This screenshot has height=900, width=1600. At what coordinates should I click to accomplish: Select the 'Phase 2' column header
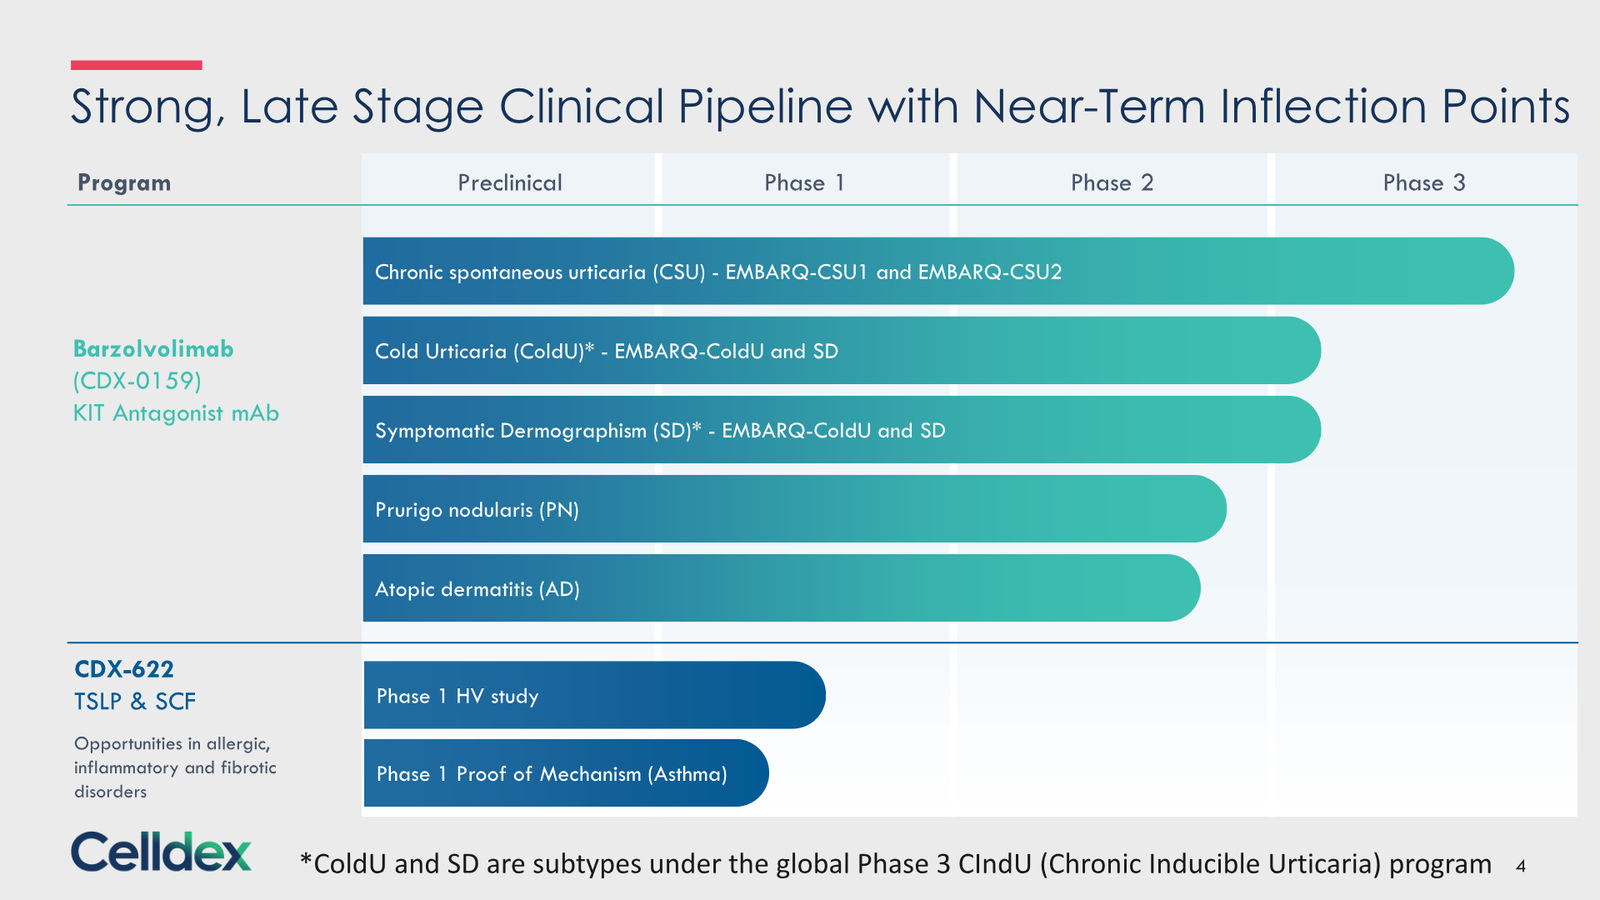pos(1112,183)
